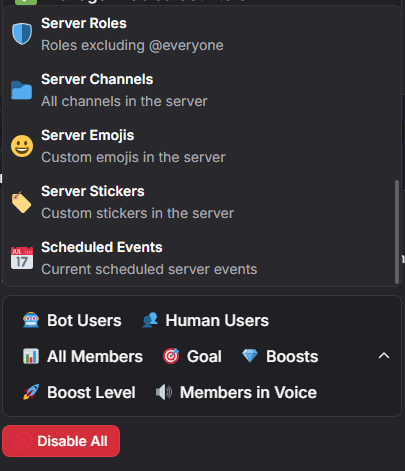Click the Members in Voice selection tag
405x471 pixels.
(236, 392)
